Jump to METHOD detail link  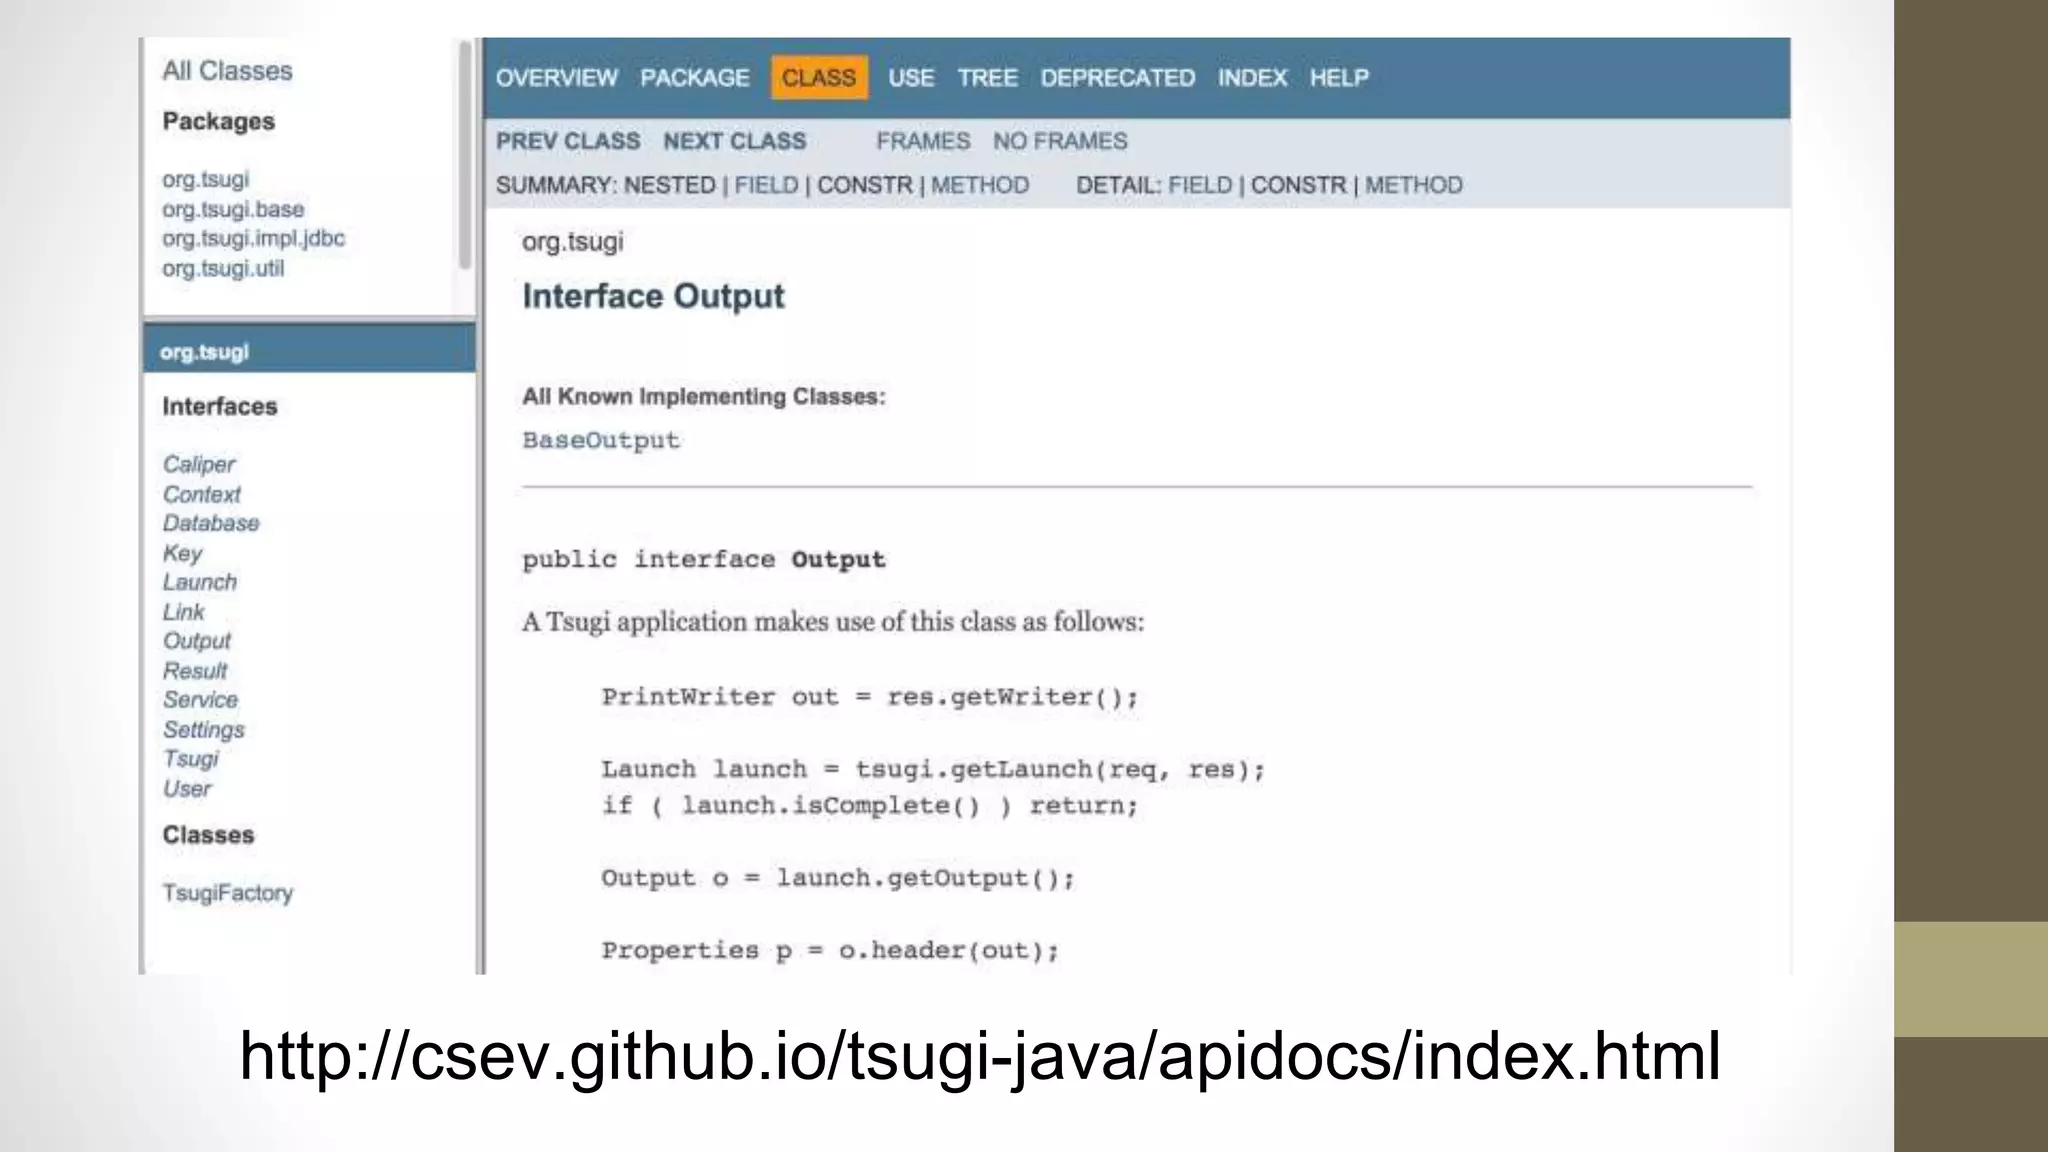click(x=1413, y=185)
